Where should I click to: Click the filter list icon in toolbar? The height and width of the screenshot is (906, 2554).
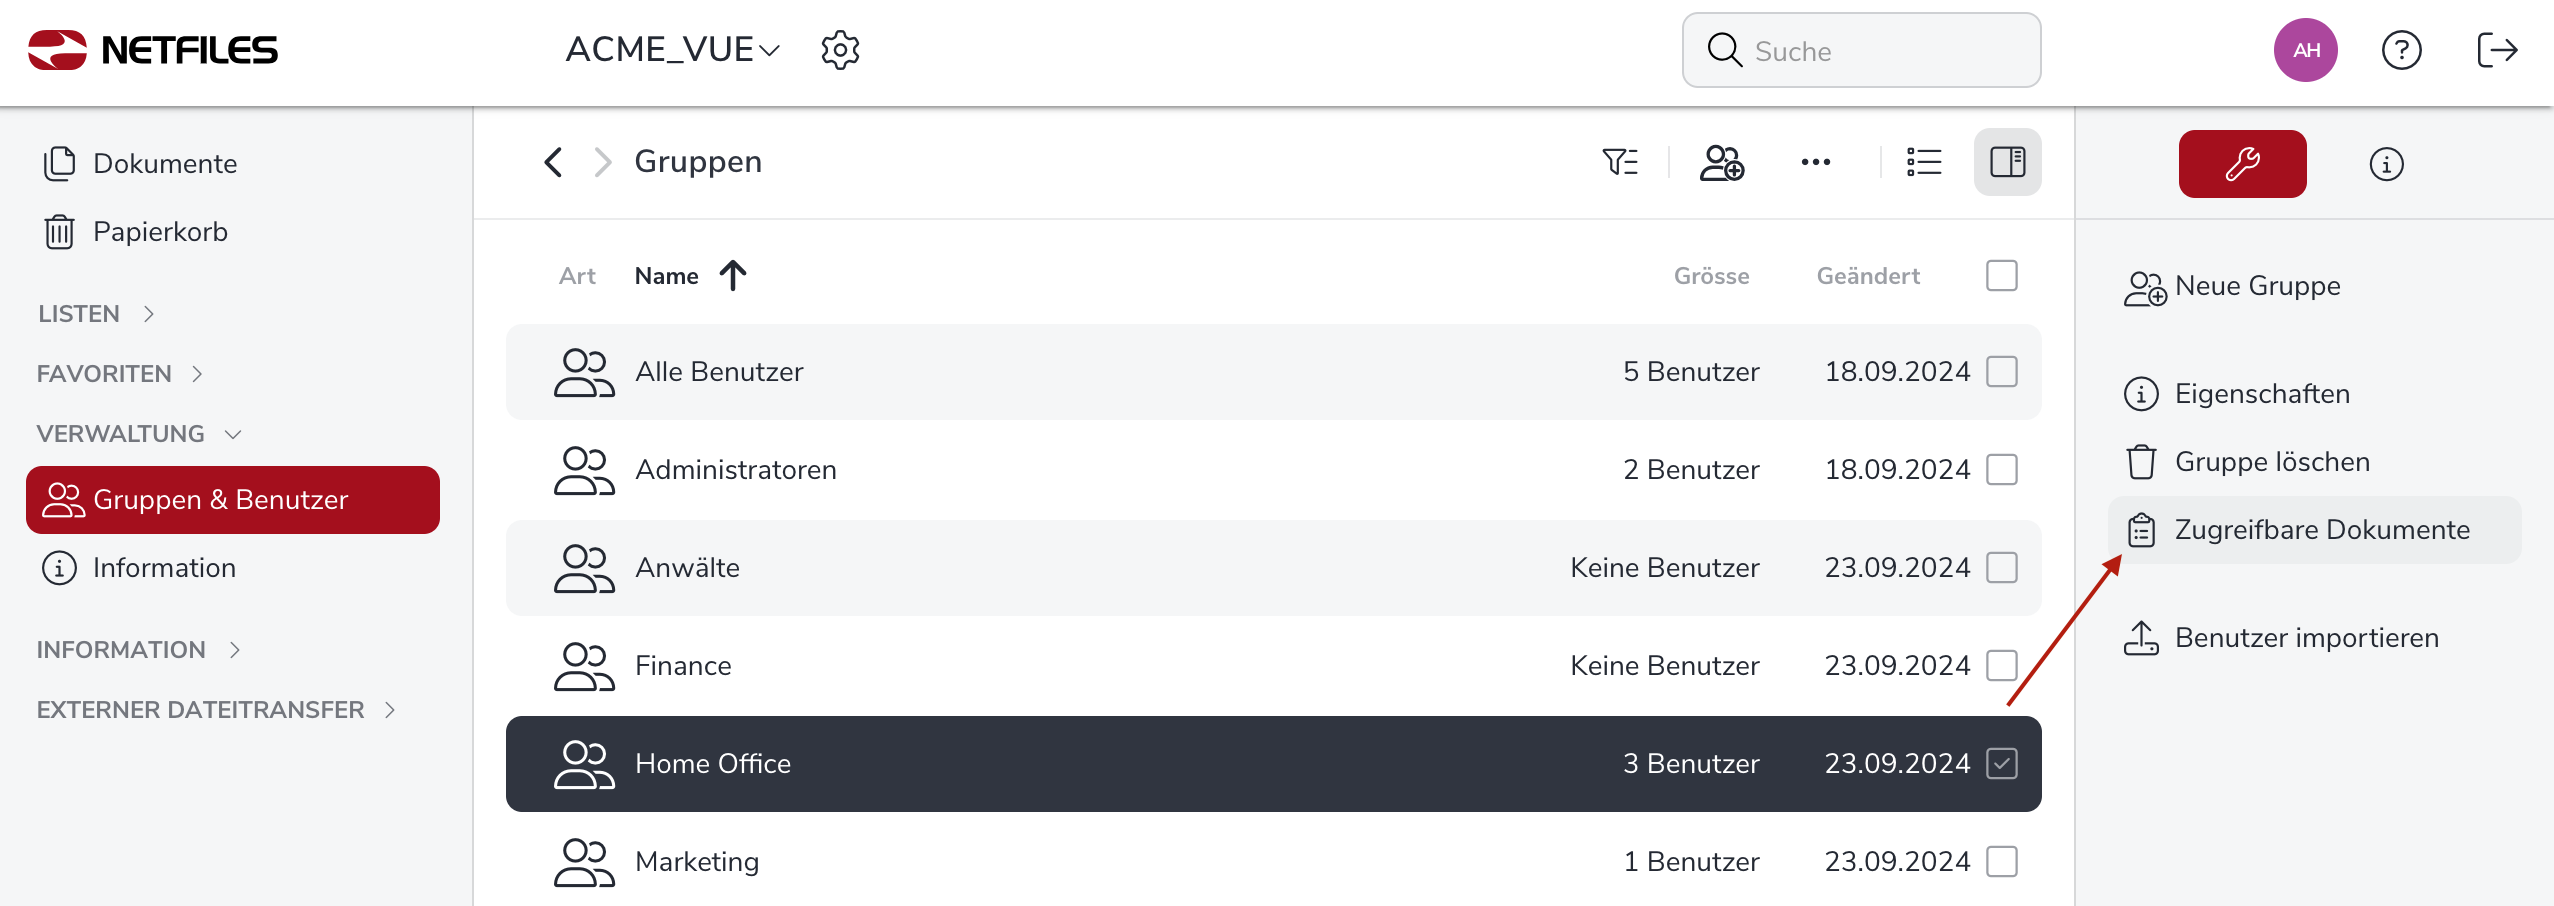click(x=1620, y=162)
